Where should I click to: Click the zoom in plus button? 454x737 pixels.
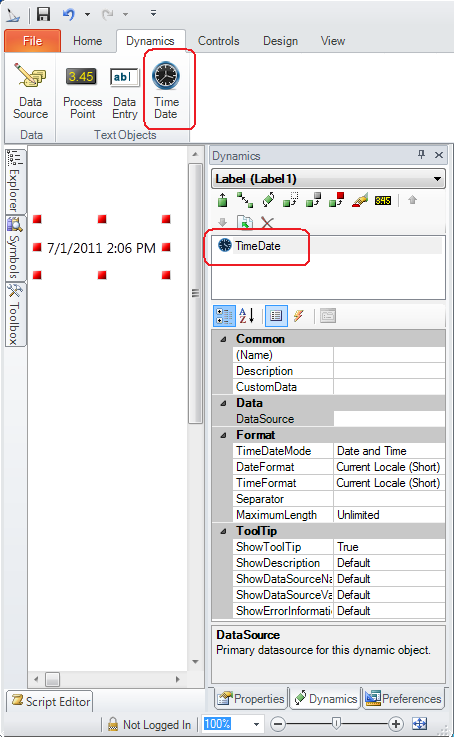(x=396, y=724)
